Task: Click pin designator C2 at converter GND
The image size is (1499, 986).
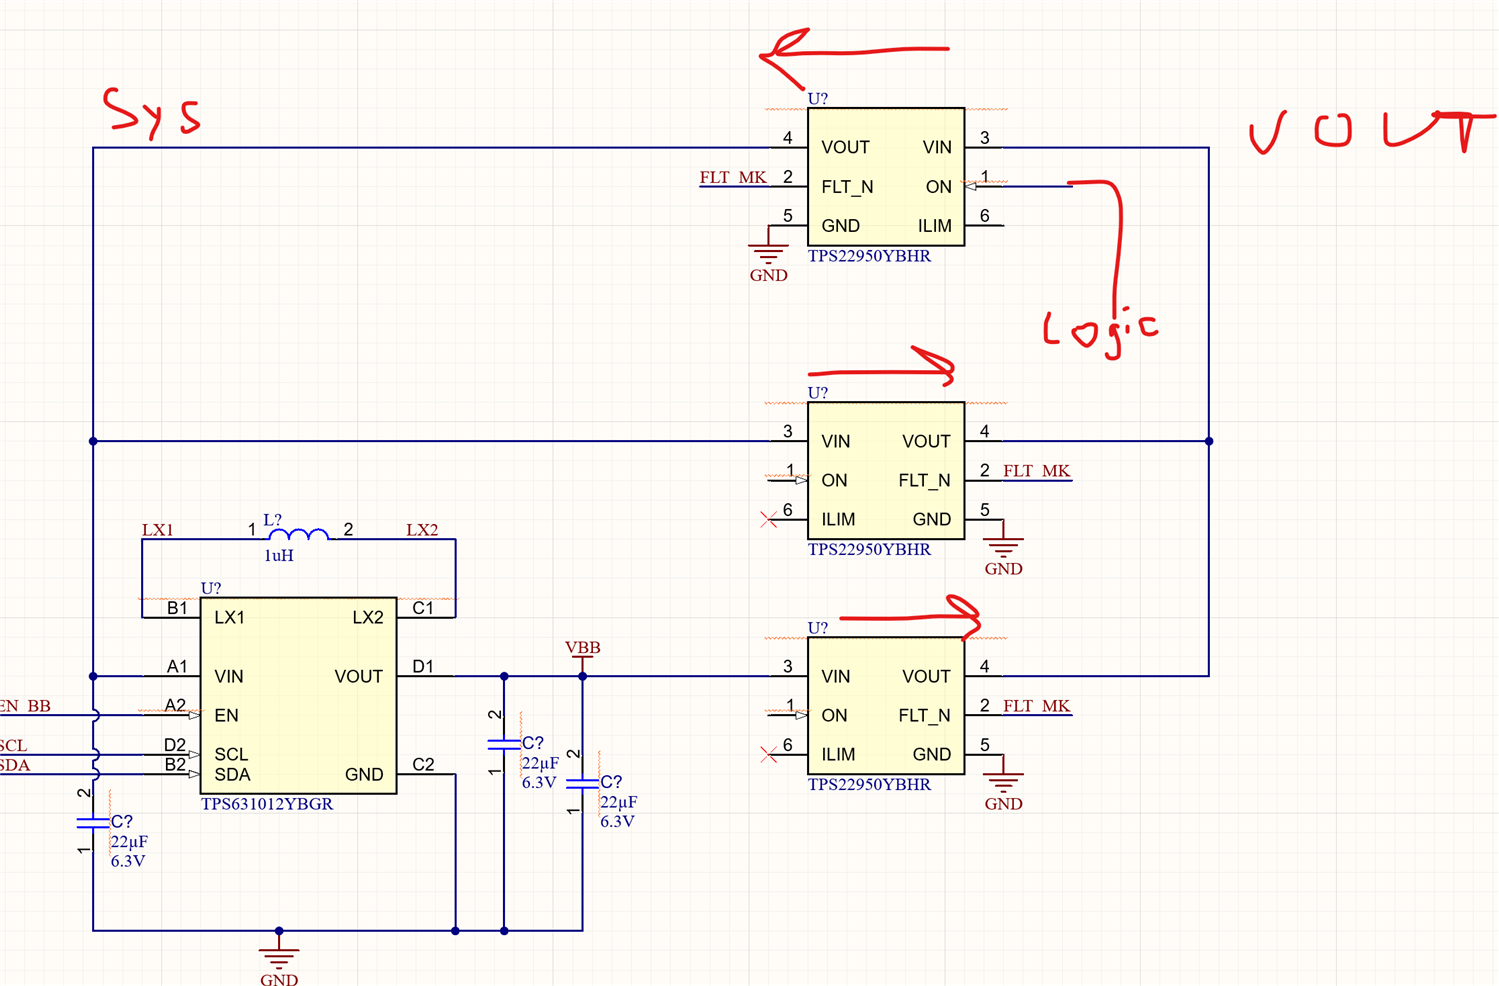Action: tap(423, 765)
